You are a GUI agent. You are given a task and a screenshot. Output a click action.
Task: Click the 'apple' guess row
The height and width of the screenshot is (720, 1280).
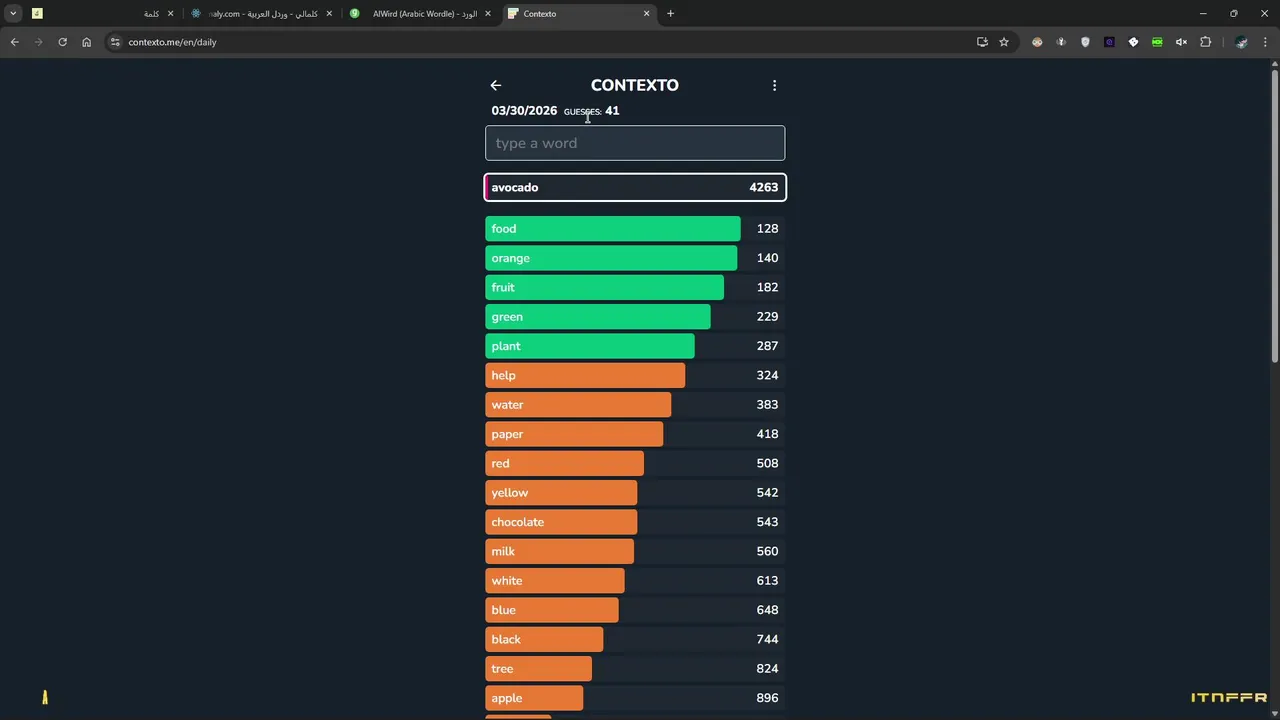[635, 698]
